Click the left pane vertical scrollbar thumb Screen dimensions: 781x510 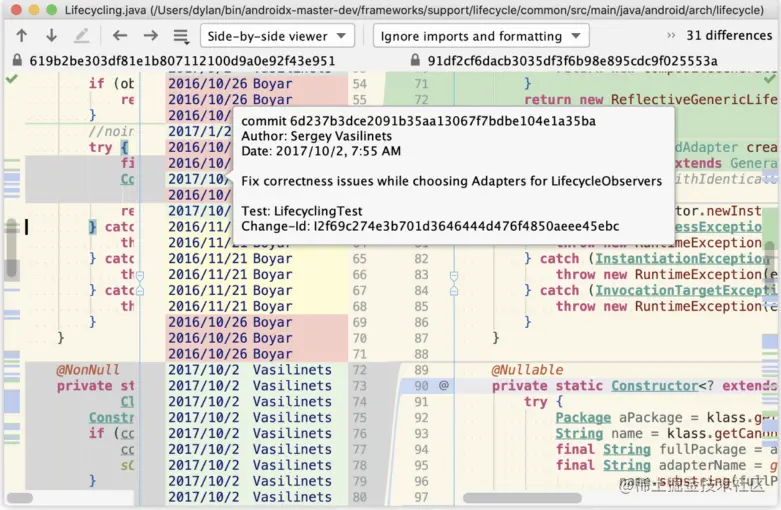[x=11, y=249]
